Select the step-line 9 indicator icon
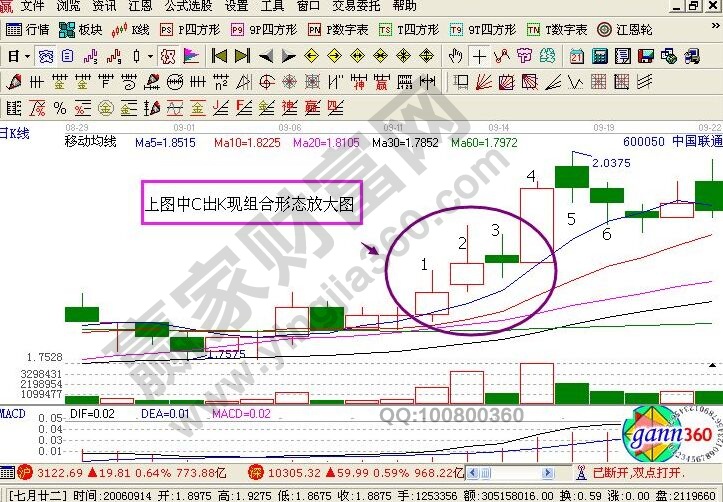723x502 pixels. pyautogui.click(x=114, y=57)
